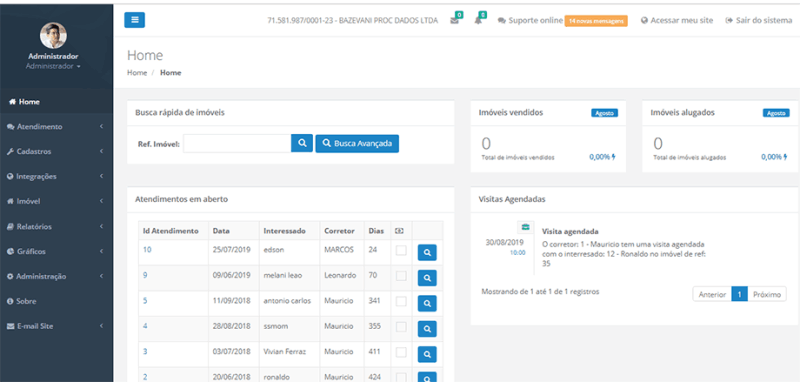View details of atendimento 10 via magnifier button
Screen dimensions: 800x382
click(427, 252)
